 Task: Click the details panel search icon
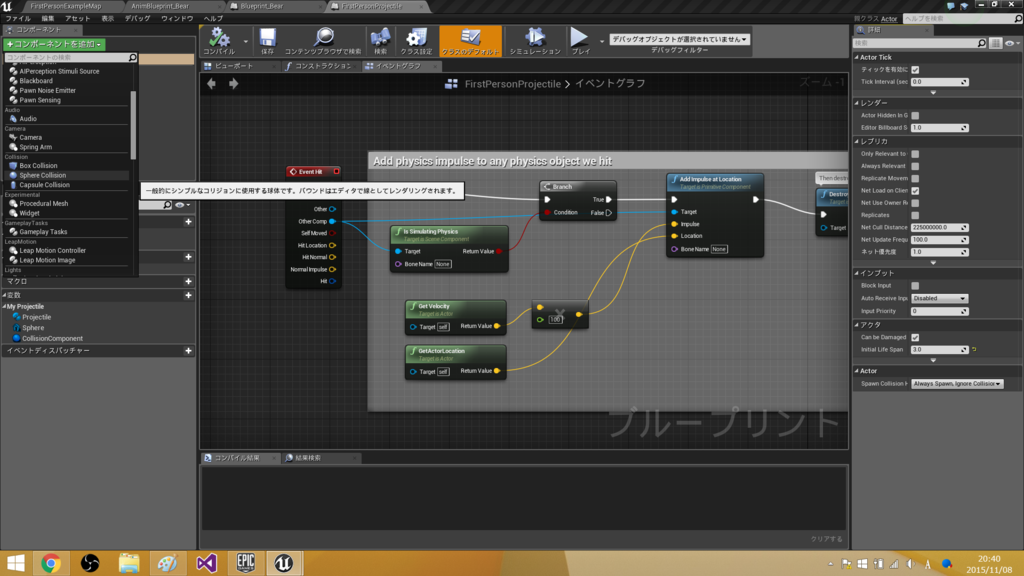coord(981,43)
